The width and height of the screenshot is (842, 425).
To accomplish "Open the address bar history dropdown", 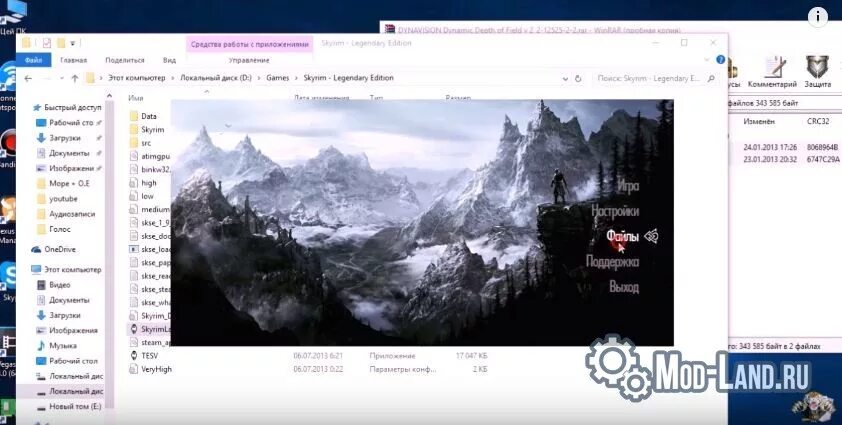I will [565, 78].
